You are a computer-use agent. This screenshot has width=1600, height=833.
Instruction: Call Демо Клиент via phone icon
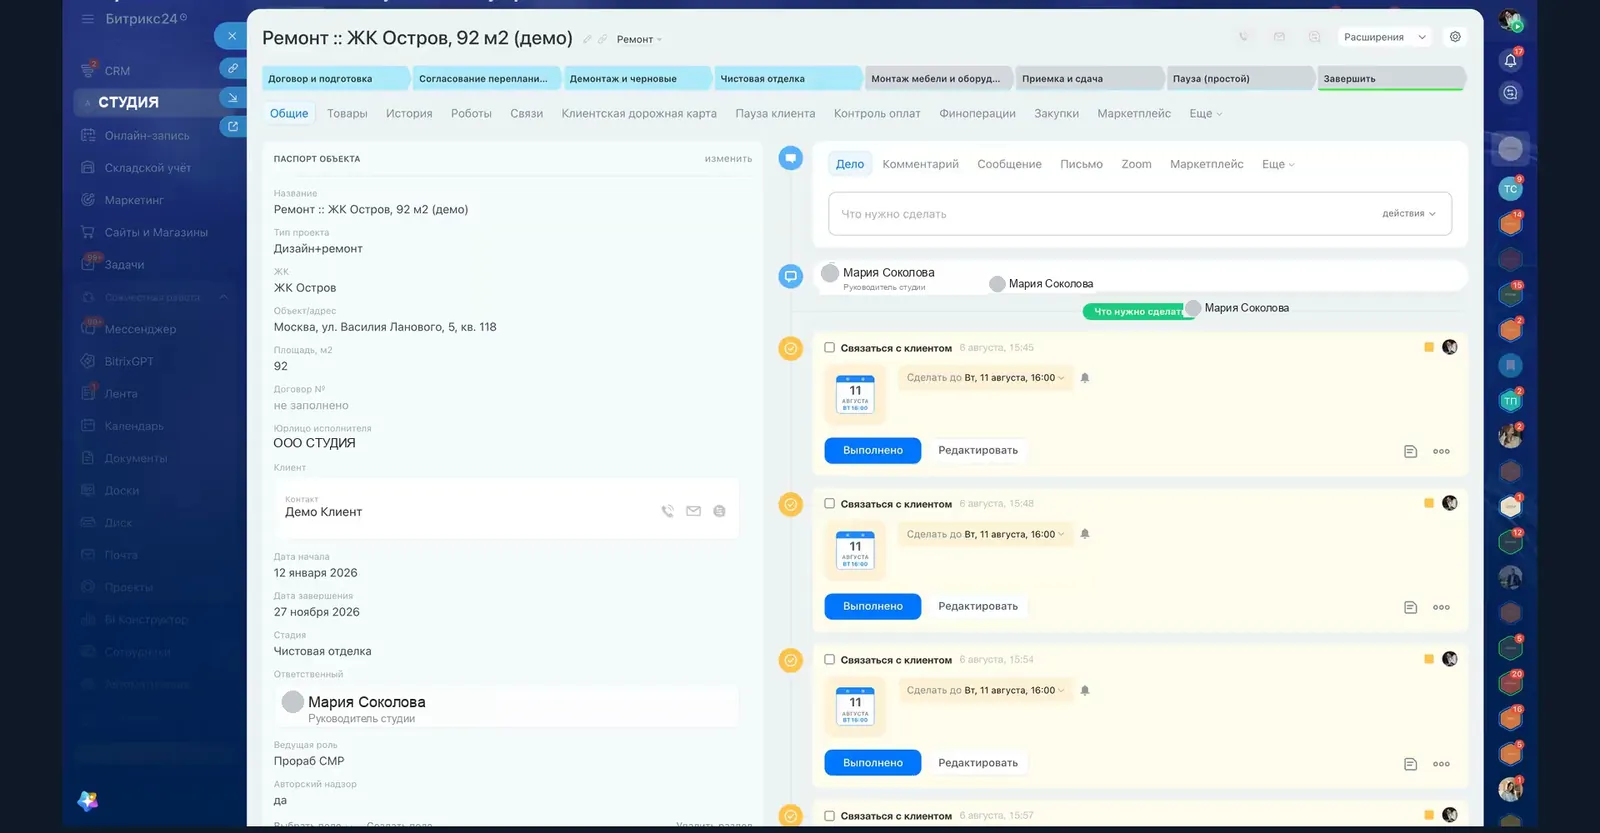point(667,511)
